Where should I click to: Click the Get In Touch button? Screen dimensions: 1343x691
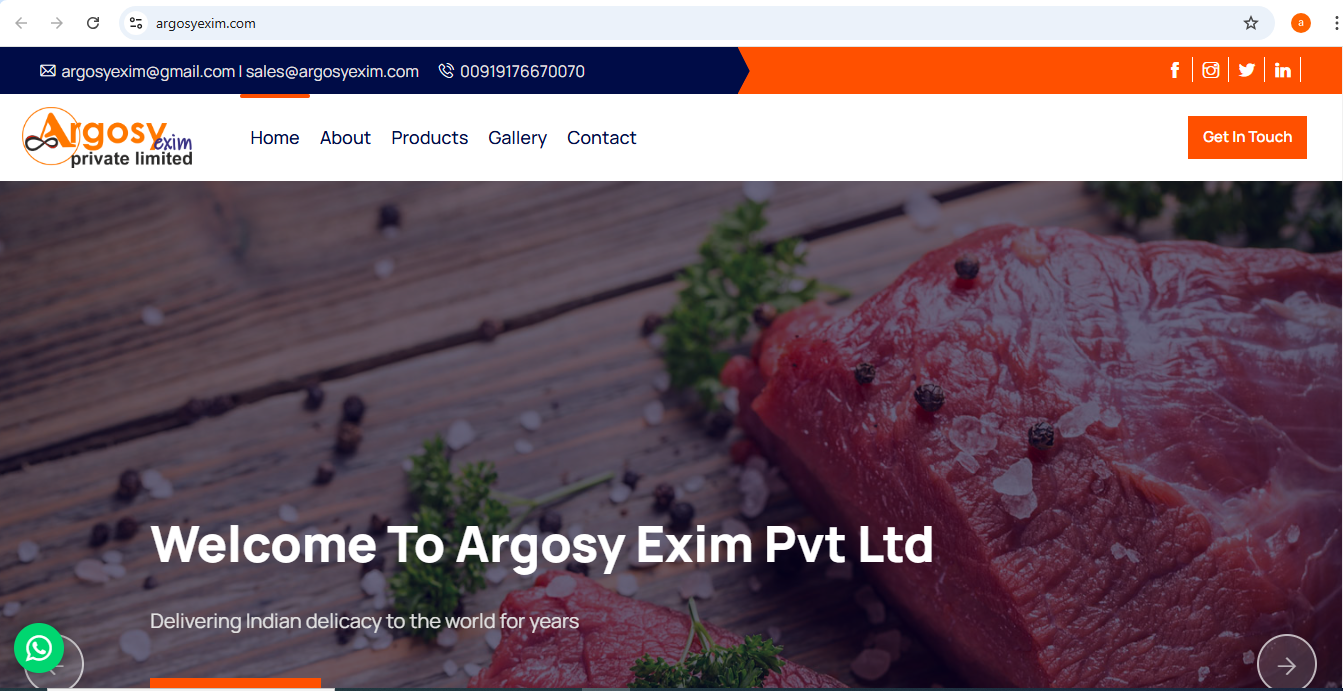(x=1247, y=137)
